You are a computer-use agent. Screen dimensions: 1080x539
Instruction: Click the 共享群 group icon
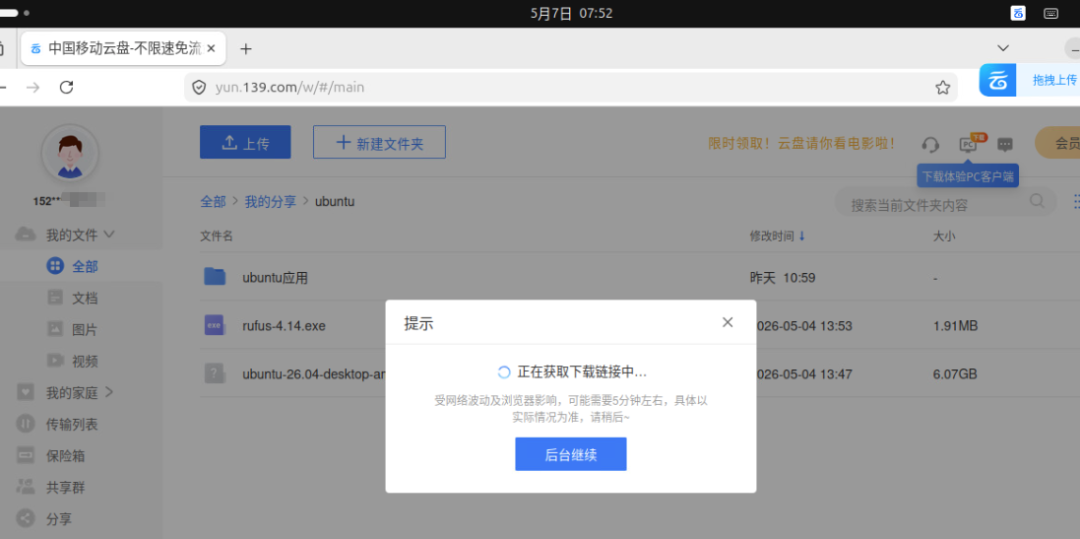point(25,487)
